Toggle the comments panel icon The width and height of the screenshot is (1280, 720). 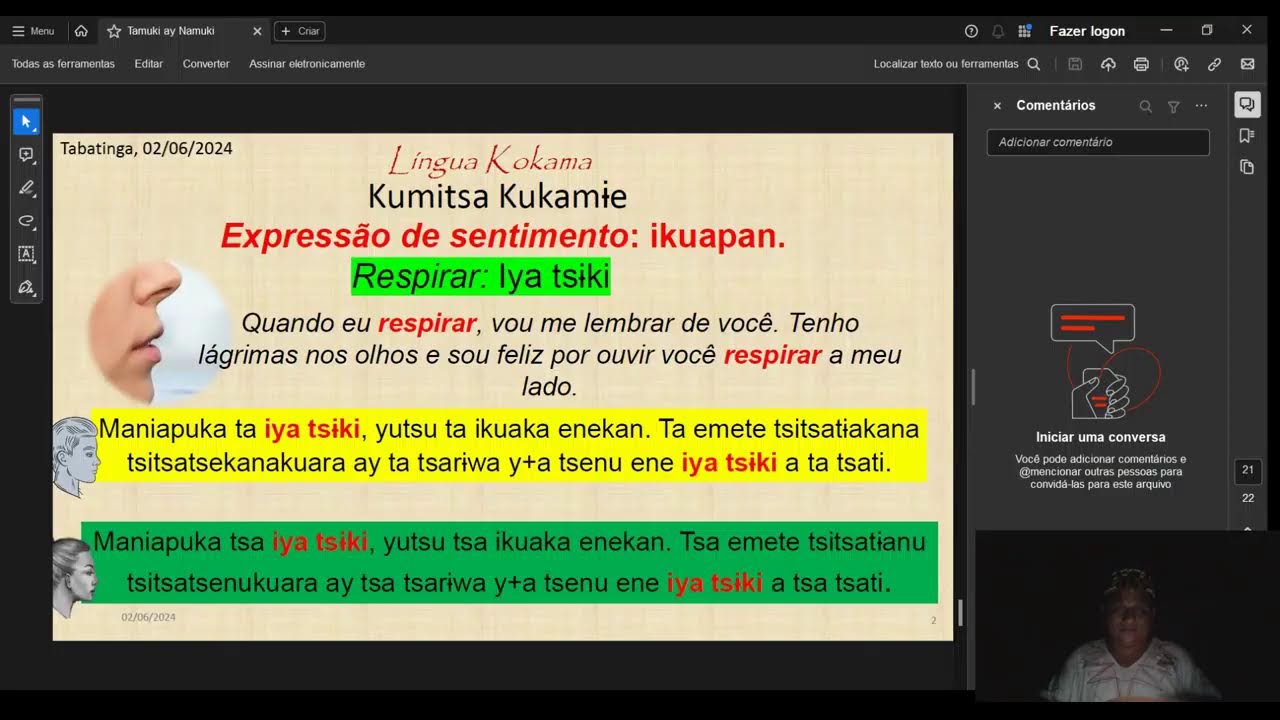(1247, 104)
